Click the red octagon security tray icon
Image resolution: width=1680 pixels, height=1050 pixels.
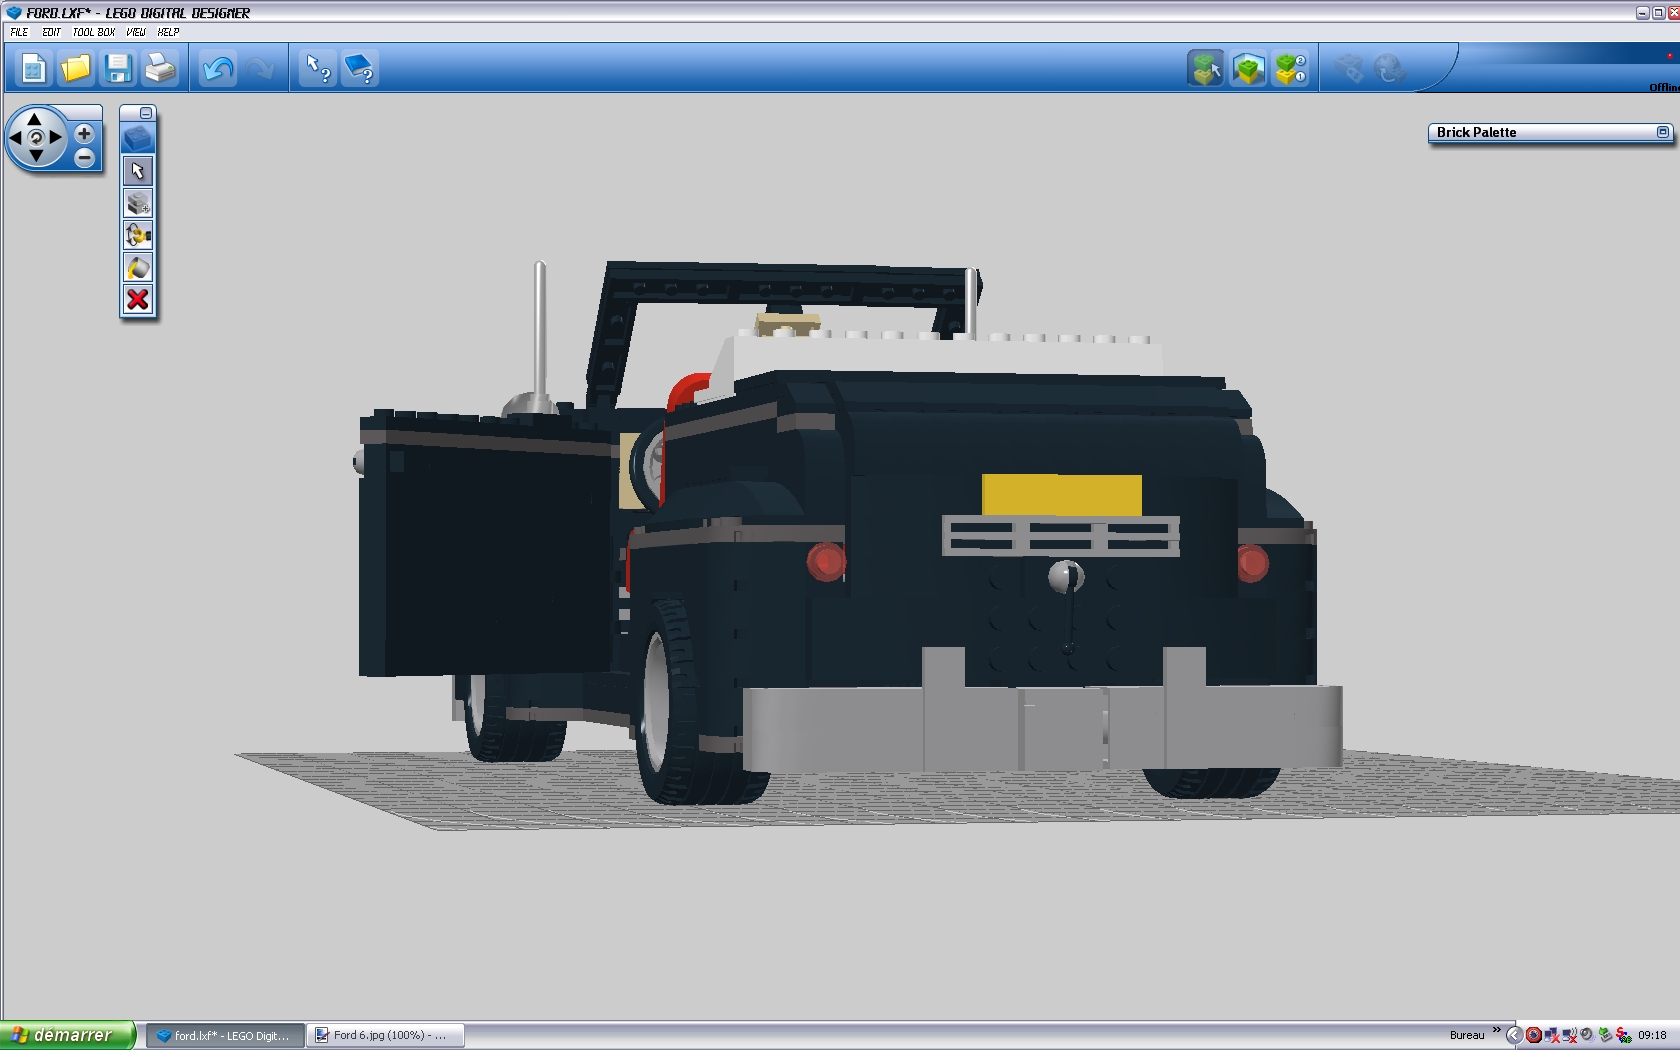1534,1035
